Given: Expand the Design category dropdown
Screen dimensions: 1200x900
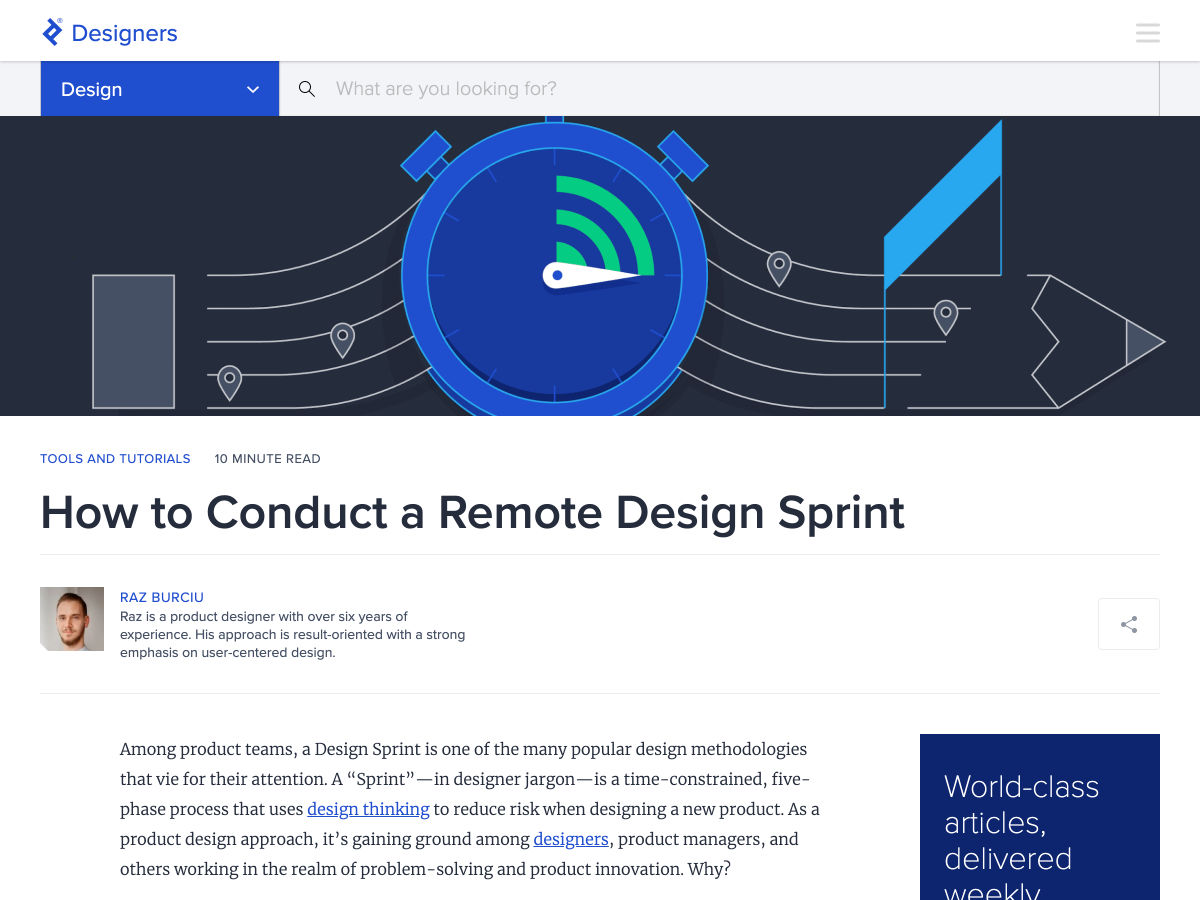Looking at the screenshot, I should tap(160, 89).
